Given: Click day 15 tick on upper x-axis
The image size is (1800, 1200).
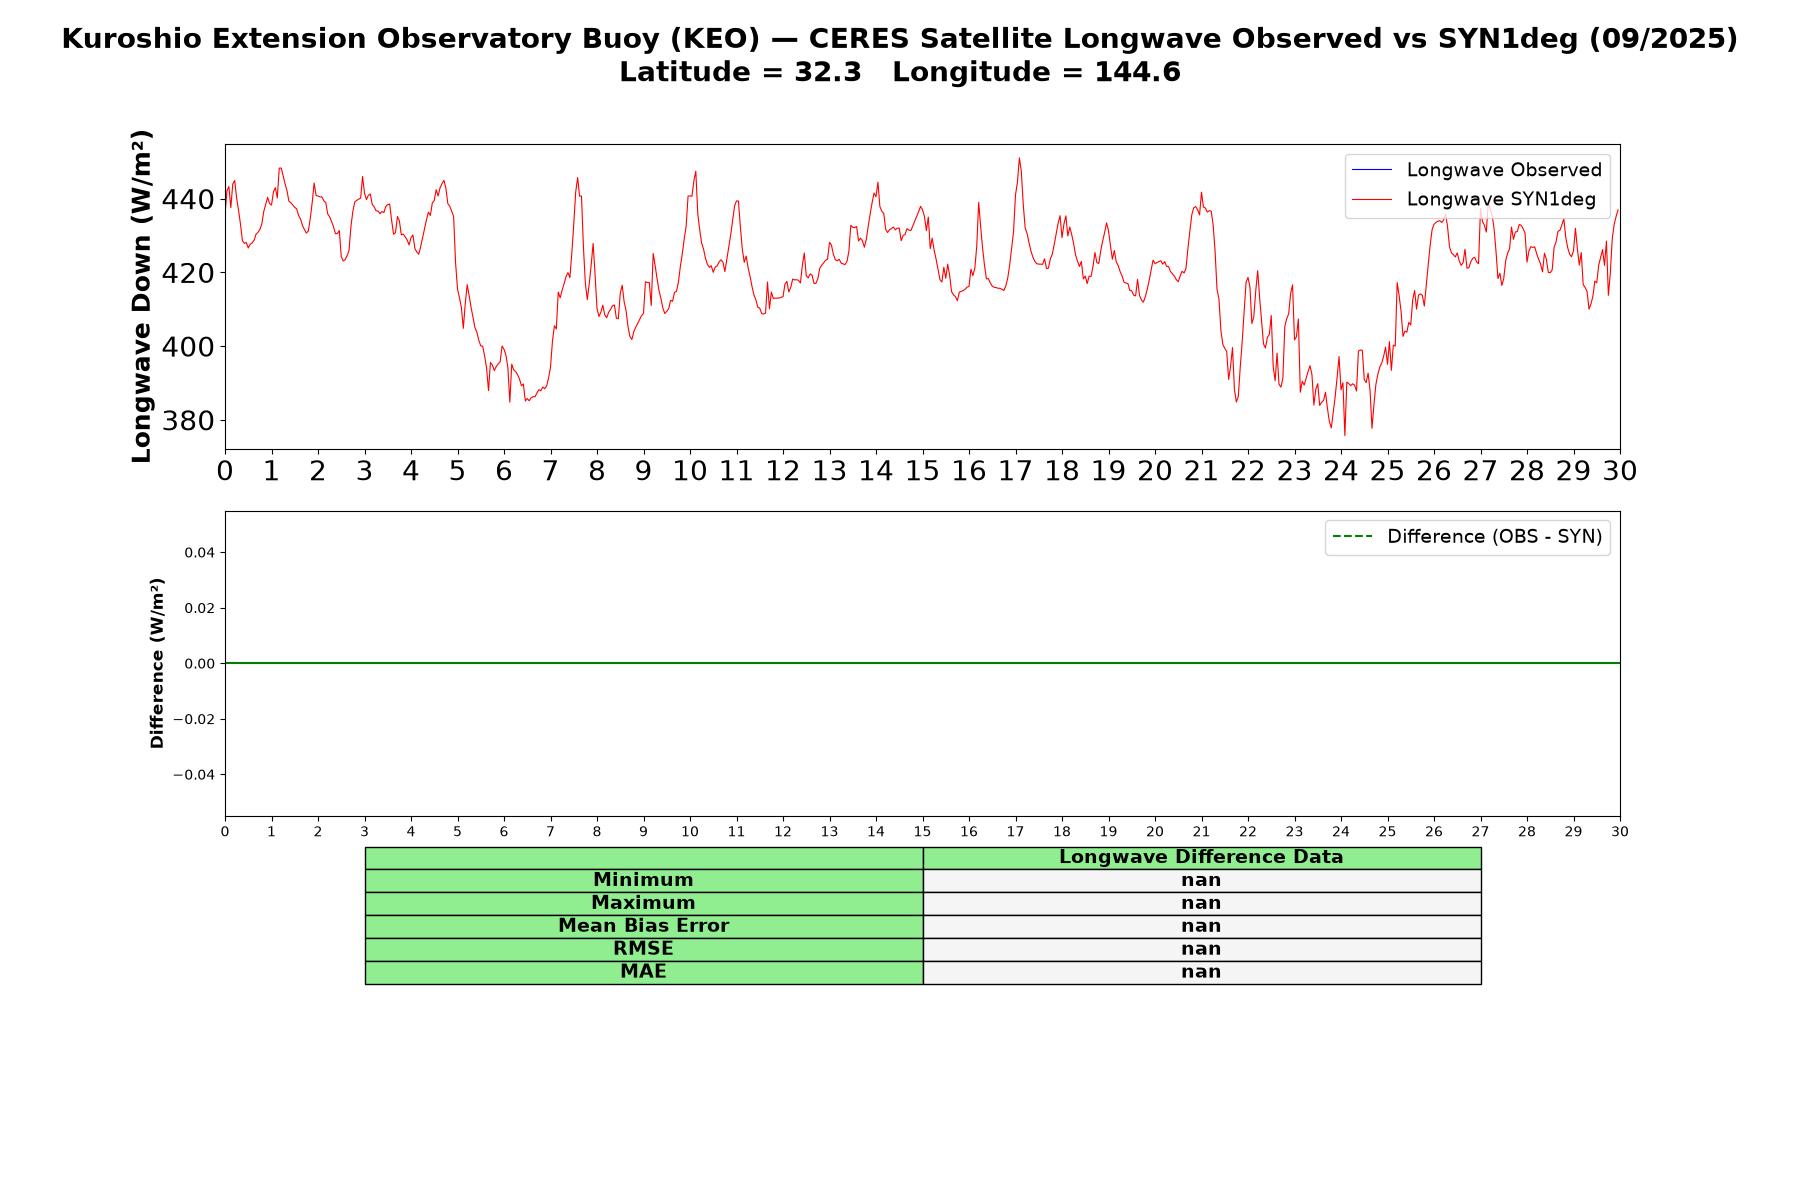Looking at the screenshot, I should pyautogui.click(x=922, y=471).
